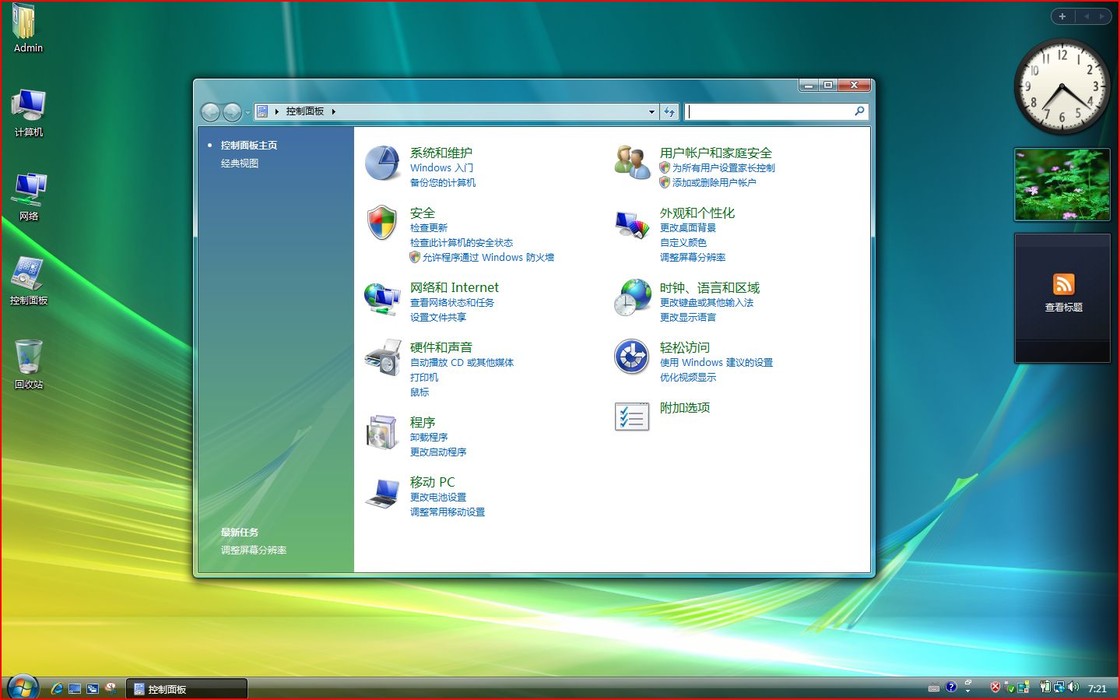Click the 更改键盘或其他输入法 link

click(x=706, y=303)
